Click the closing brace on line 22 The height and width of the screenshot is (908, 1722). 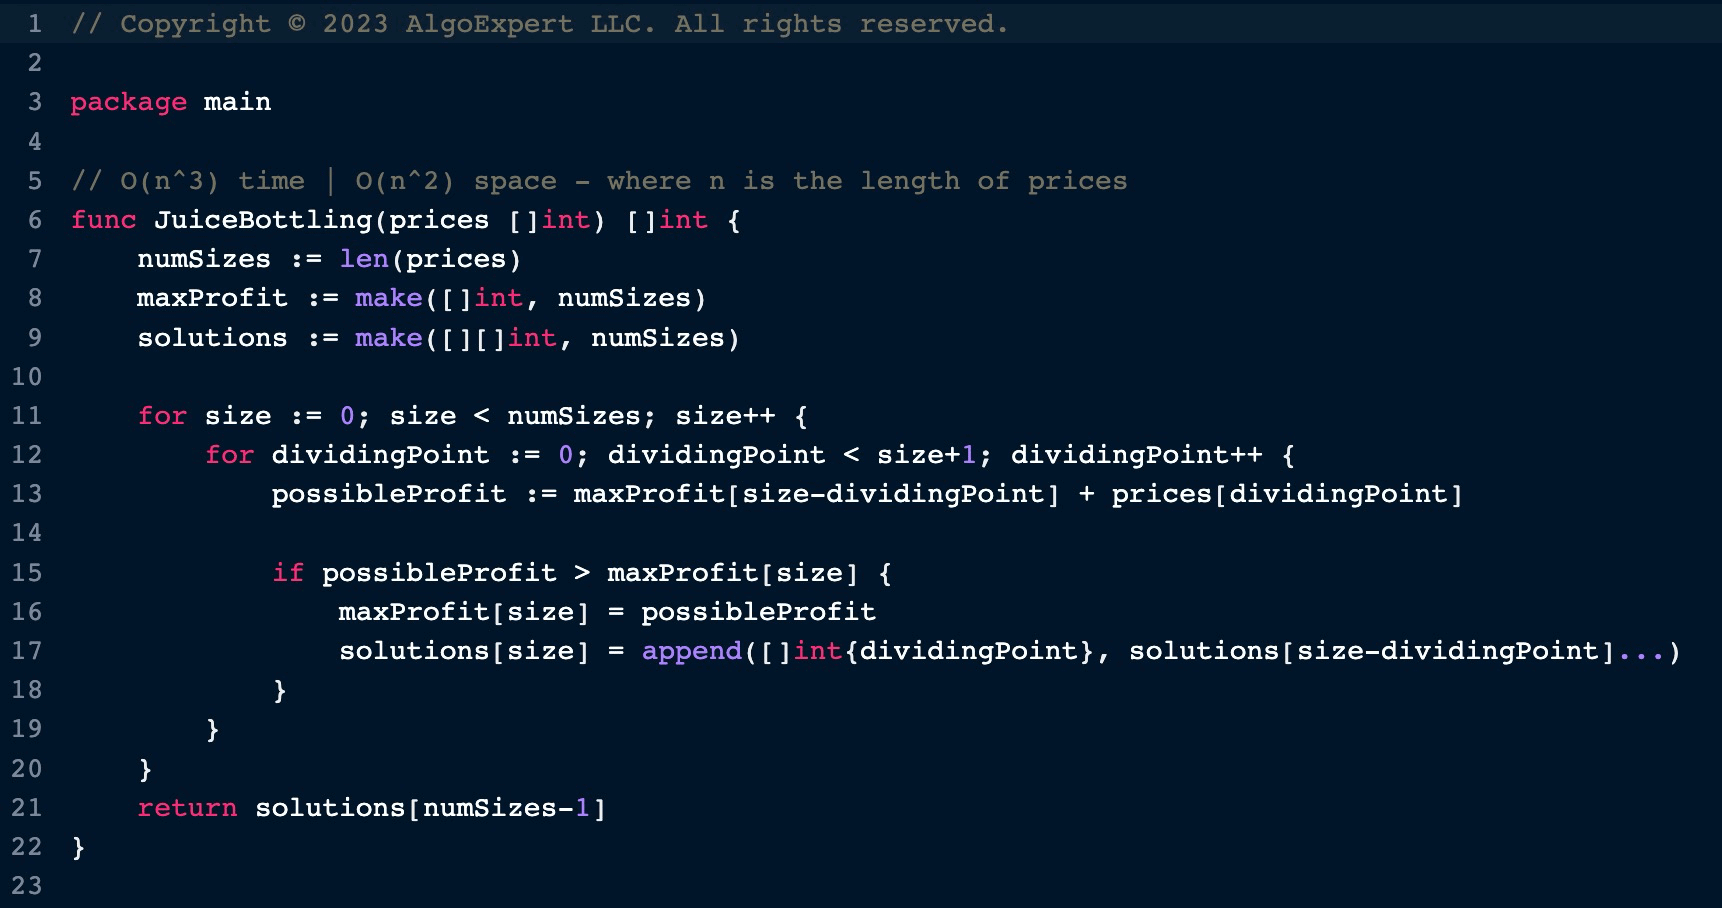coord(78,848)
